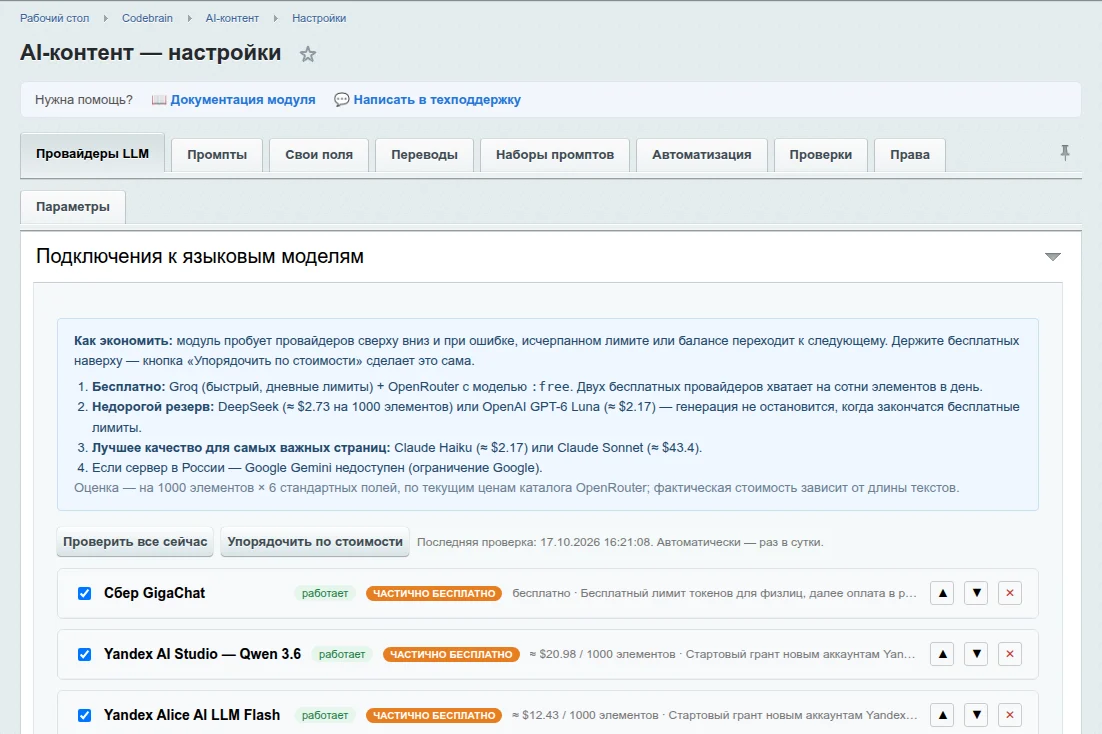Screen dimensions: 1102x734
Task: Move Yandex AI Studio — Qwen 3.6 down
Action: (x=976, y=655)
